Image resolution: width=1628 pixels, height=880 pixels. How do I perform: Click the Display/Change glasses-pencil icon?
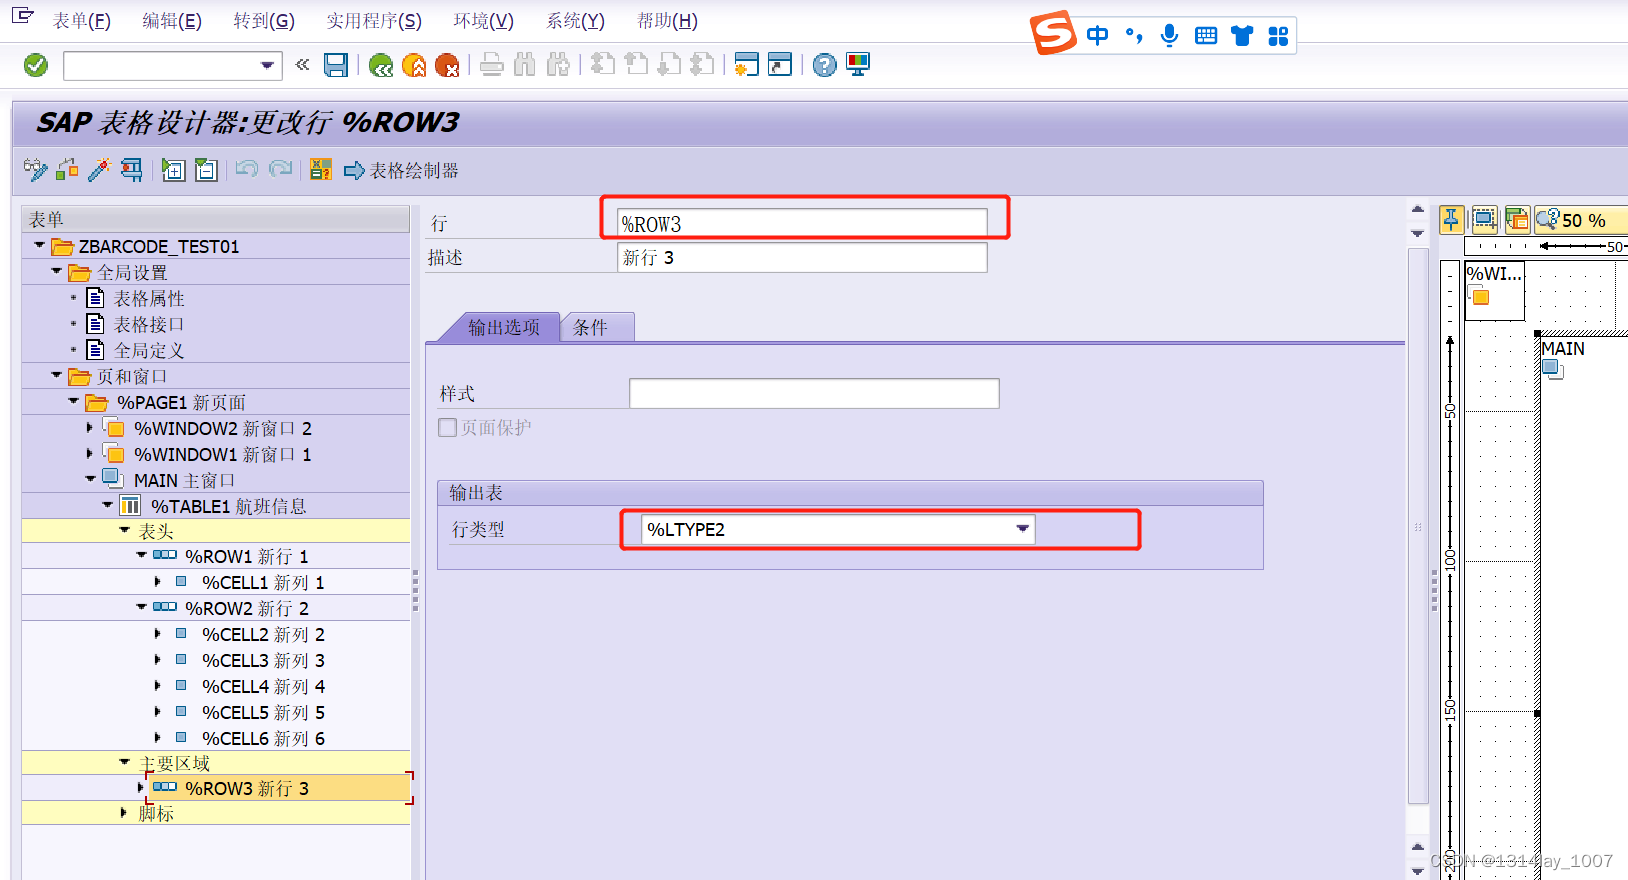[x=35, y=170]
